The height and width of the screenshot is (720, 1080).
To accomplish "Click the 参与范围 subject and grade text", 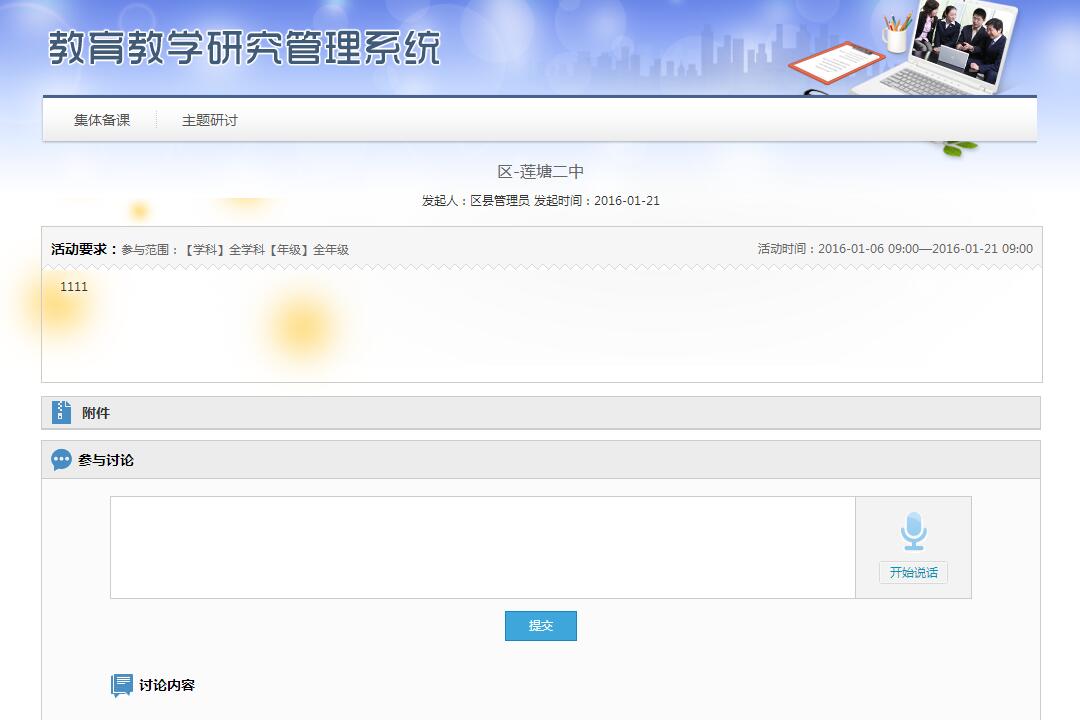I will pos(235,249).
